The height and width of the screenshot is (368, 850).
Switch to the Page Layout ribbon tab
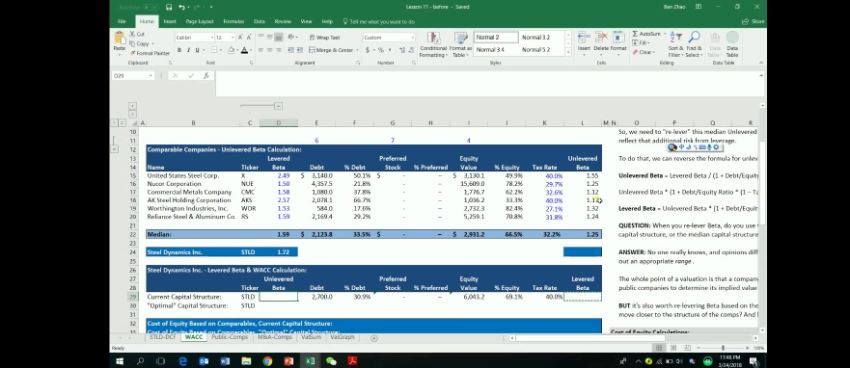point(199,22)
